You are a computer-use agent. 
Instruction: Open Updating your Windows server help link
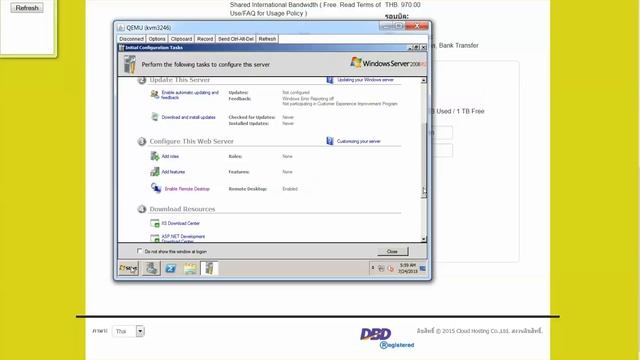pyautogui.click(x=365, y=80)
